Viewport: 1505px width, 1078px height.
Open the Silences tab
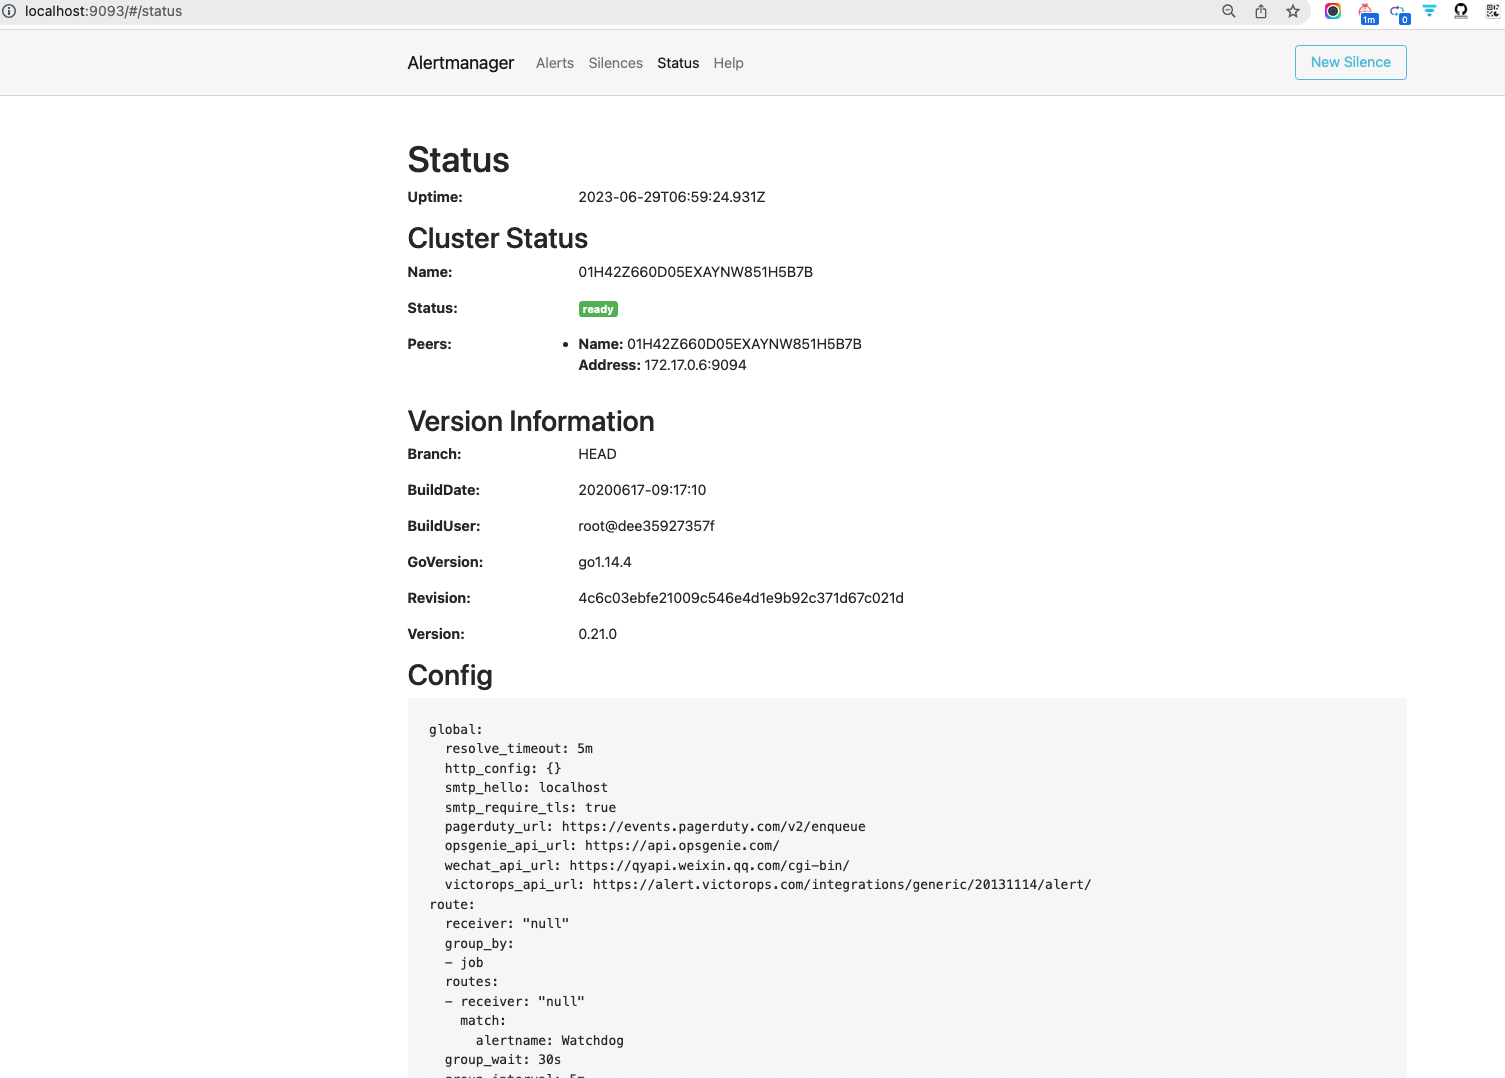click(615, 63)
